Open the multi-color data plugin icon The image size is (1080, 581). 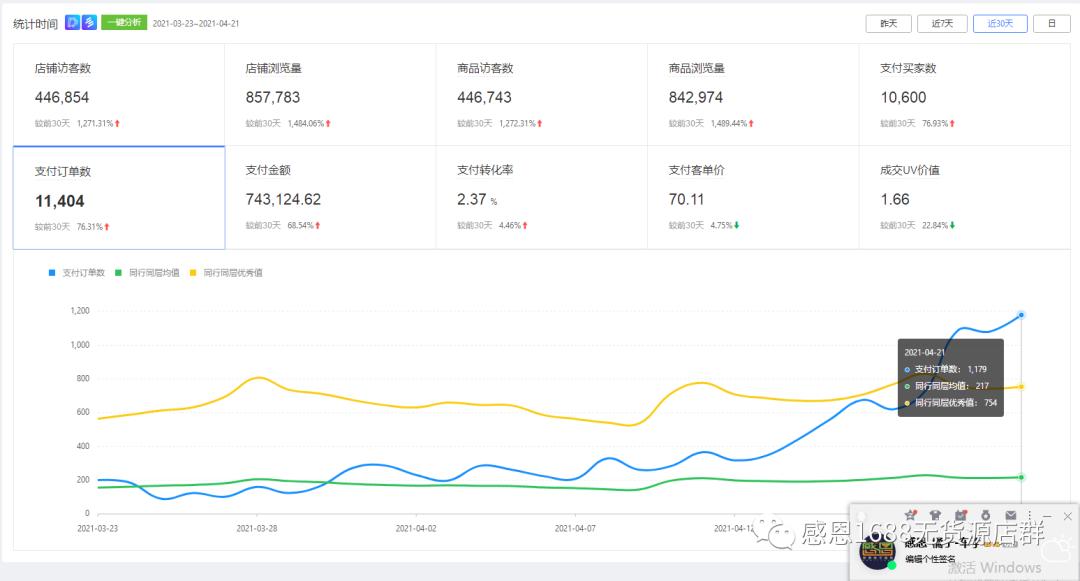point(88,21)
